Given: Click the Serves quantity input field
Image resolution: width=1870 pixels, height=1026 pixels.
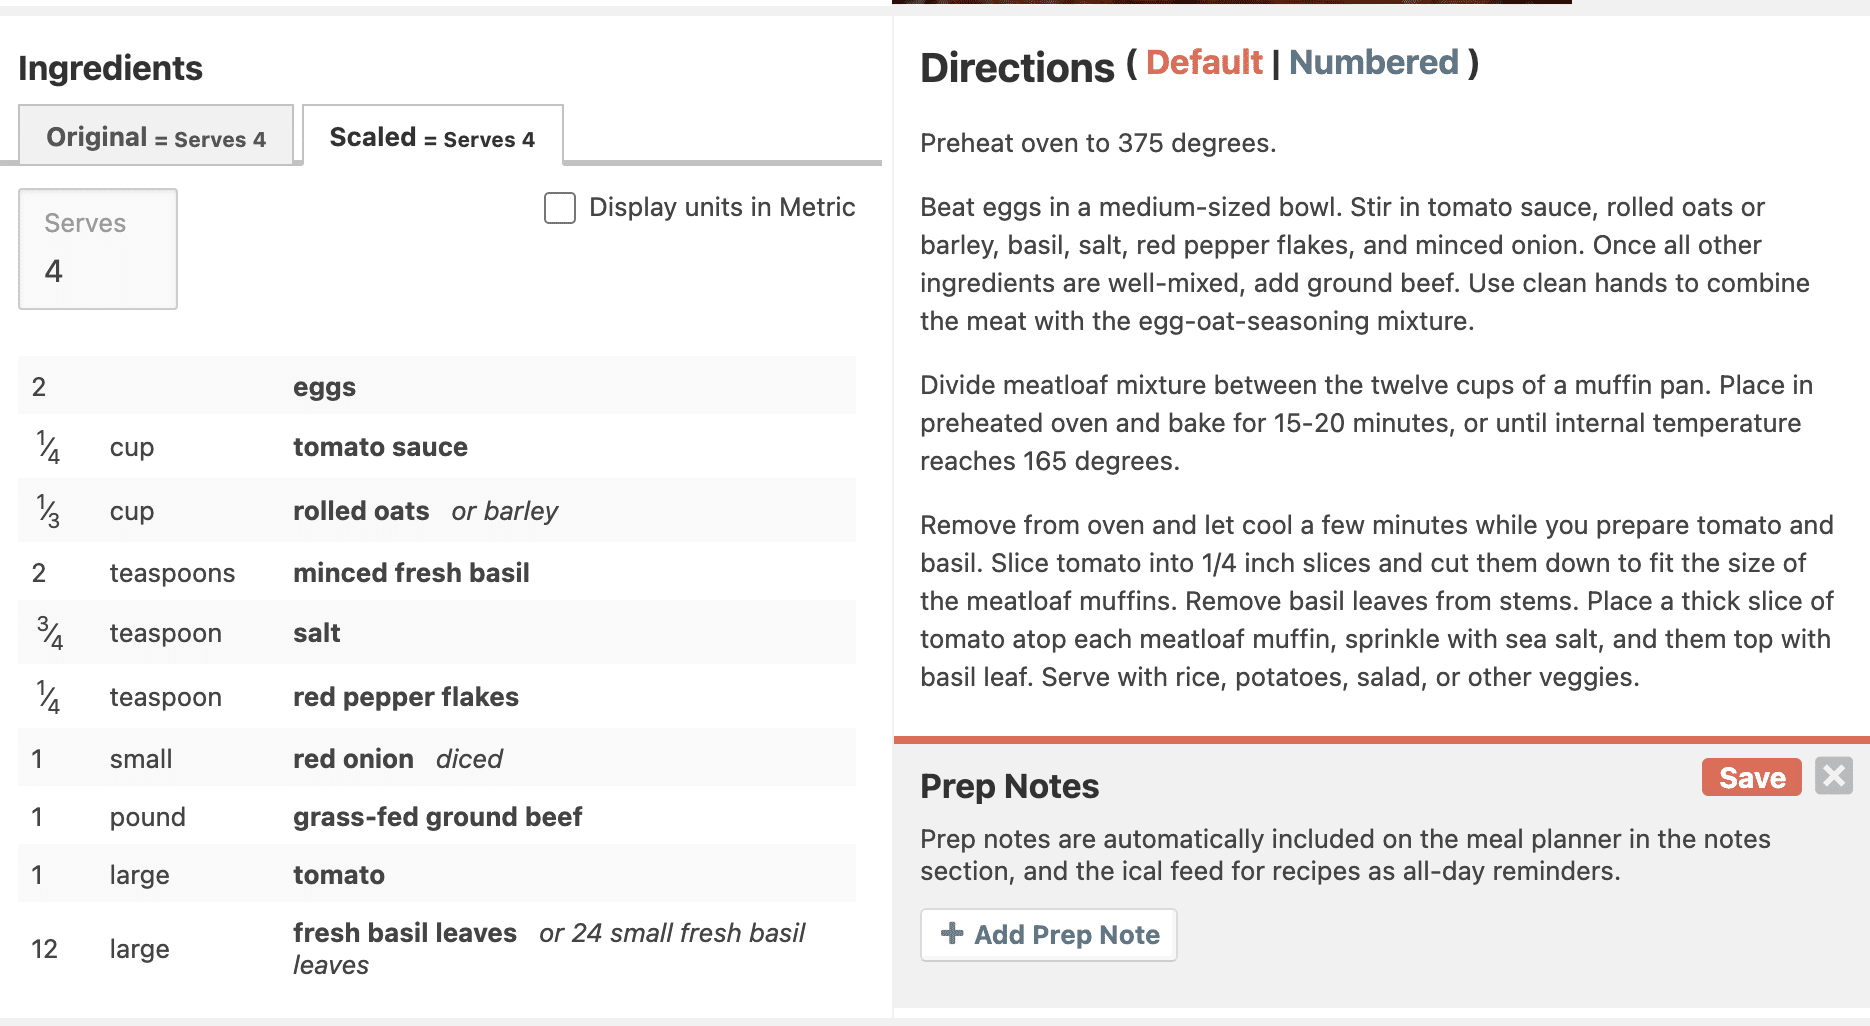Looking at the screenshot, I should coord(98,250).
